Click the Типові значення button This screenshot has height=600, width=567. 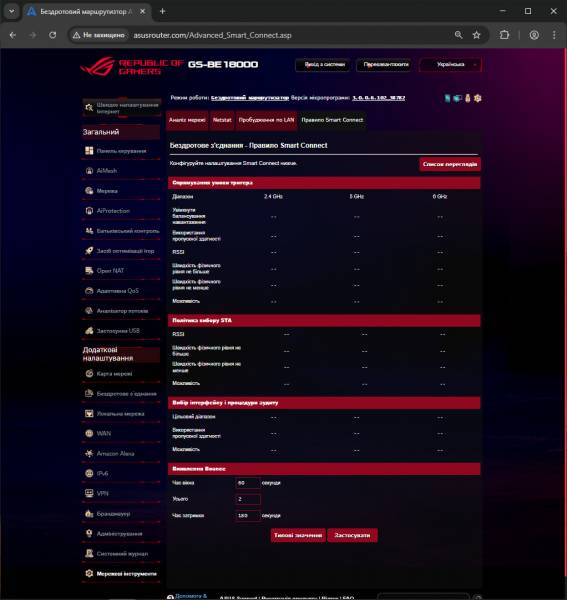click(x=298, y=535)
